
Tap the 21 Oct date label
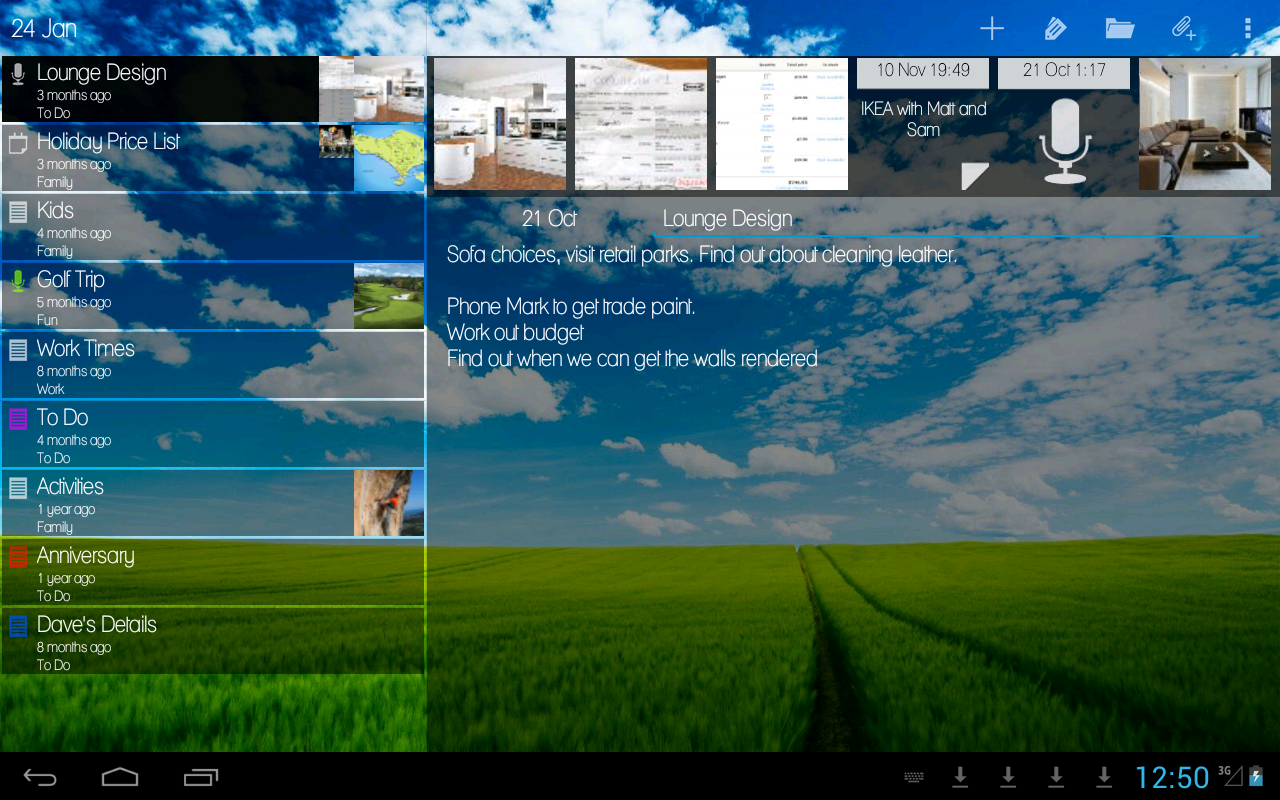[x=549, y=219]
